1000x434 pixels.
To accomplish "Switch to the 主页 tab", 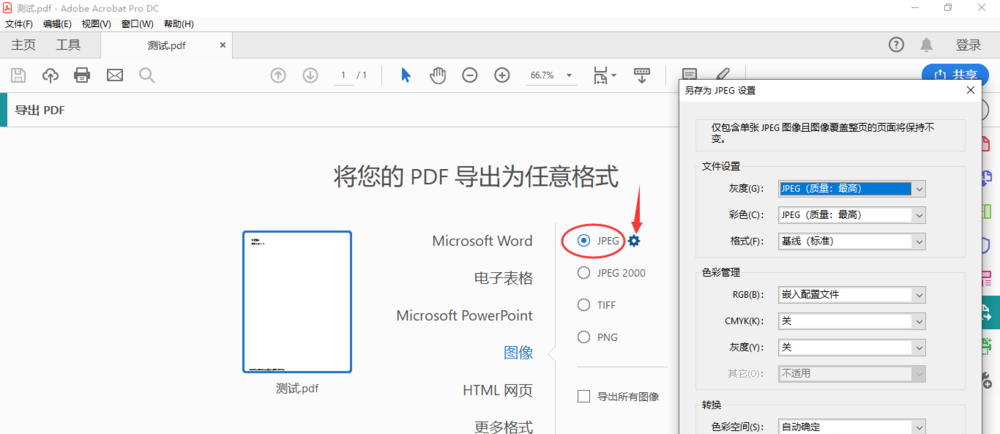I will (x=24, y=45).
